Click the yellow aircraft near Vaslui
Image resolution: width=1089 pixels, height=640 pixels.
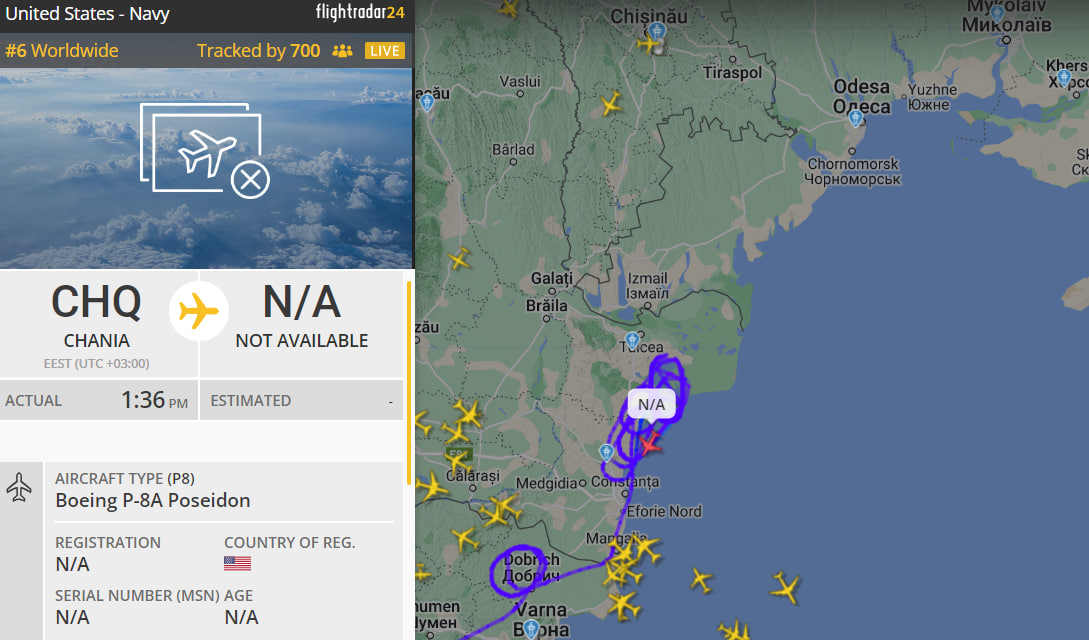[610, 104]
